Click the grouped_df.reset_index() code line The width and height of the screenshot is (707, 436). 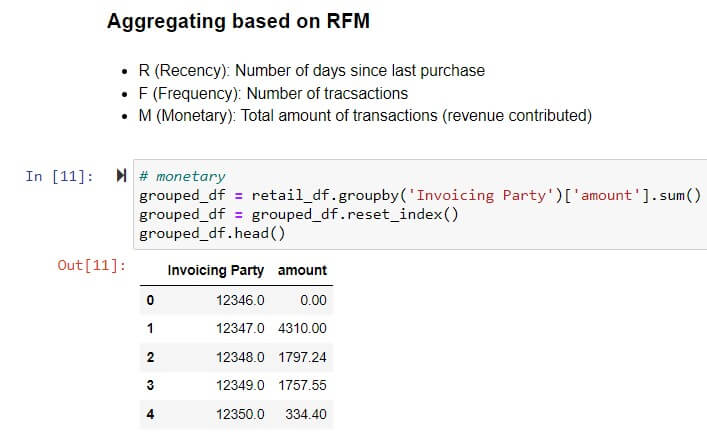[298, 214]
